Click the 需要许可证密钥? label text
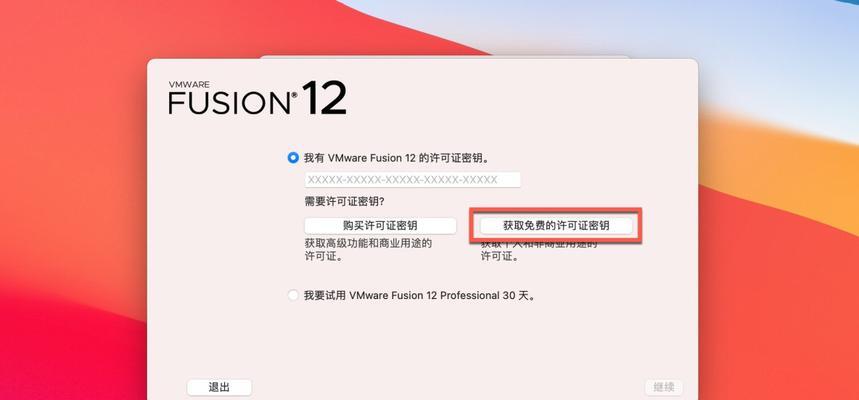 coord(345,202)
